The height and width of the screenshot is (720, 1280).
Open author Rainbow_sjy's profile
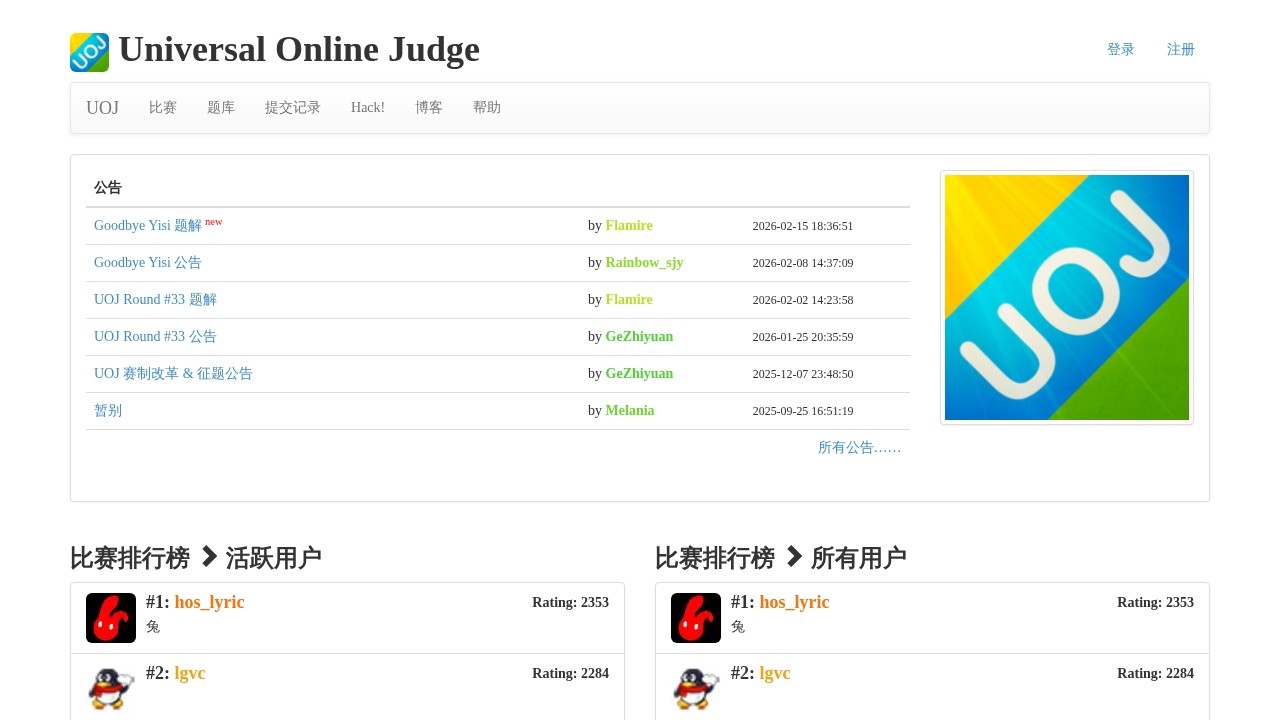click(644, 263)
